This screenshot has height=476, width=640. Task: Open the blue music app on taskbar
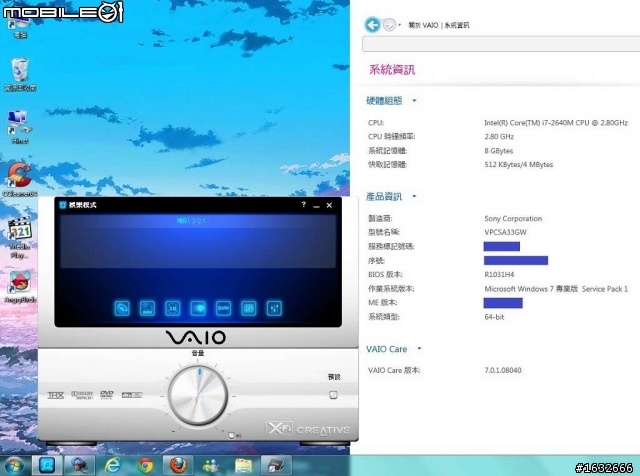point(47,465)
